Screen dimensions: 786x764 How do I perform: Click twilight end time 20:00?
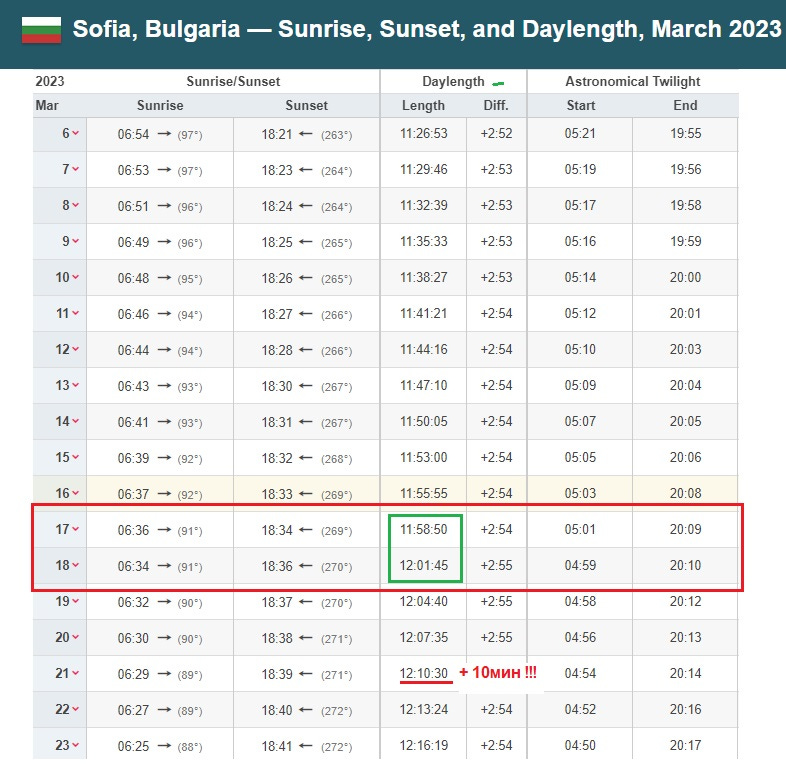pyautogui.click(x=685, y=277)
